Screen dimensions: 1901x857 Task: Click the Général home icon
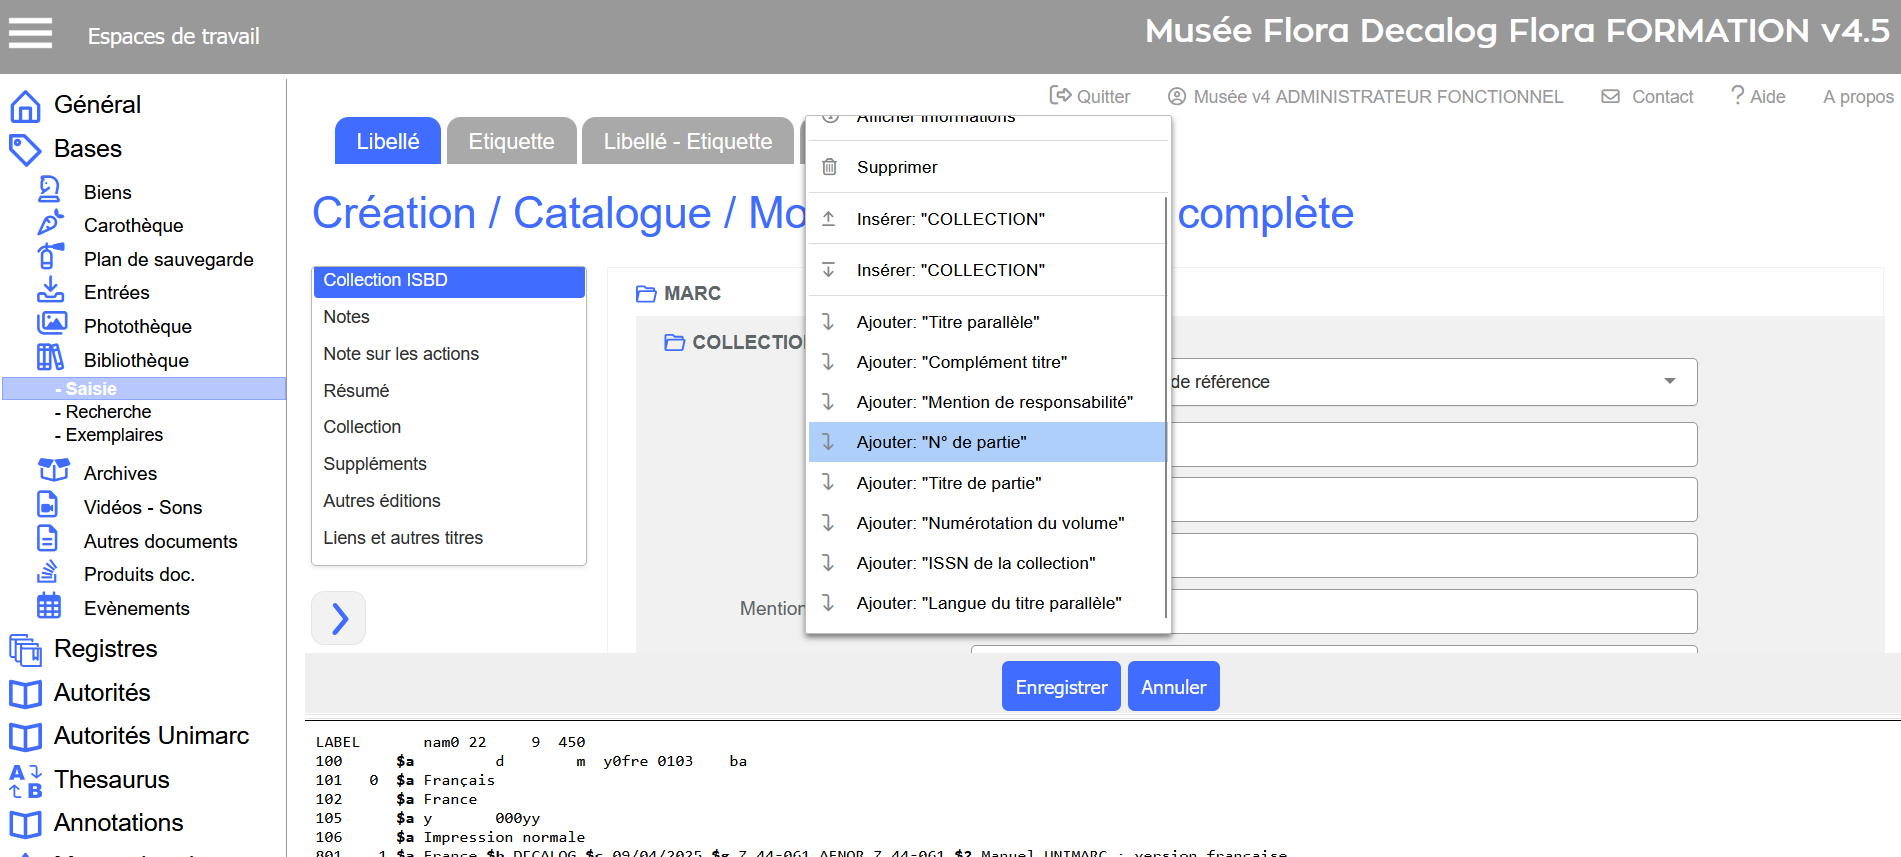click(x=25, y=106)
